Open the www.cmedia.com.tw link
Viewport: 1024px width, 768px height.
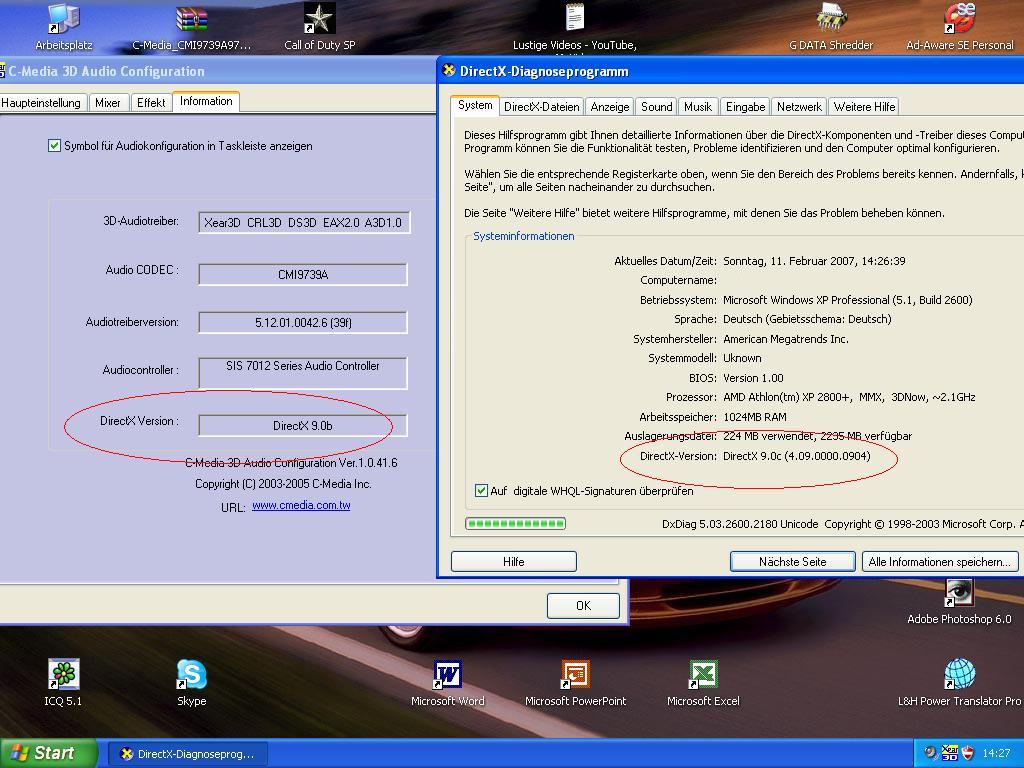[x=301, y=505]
